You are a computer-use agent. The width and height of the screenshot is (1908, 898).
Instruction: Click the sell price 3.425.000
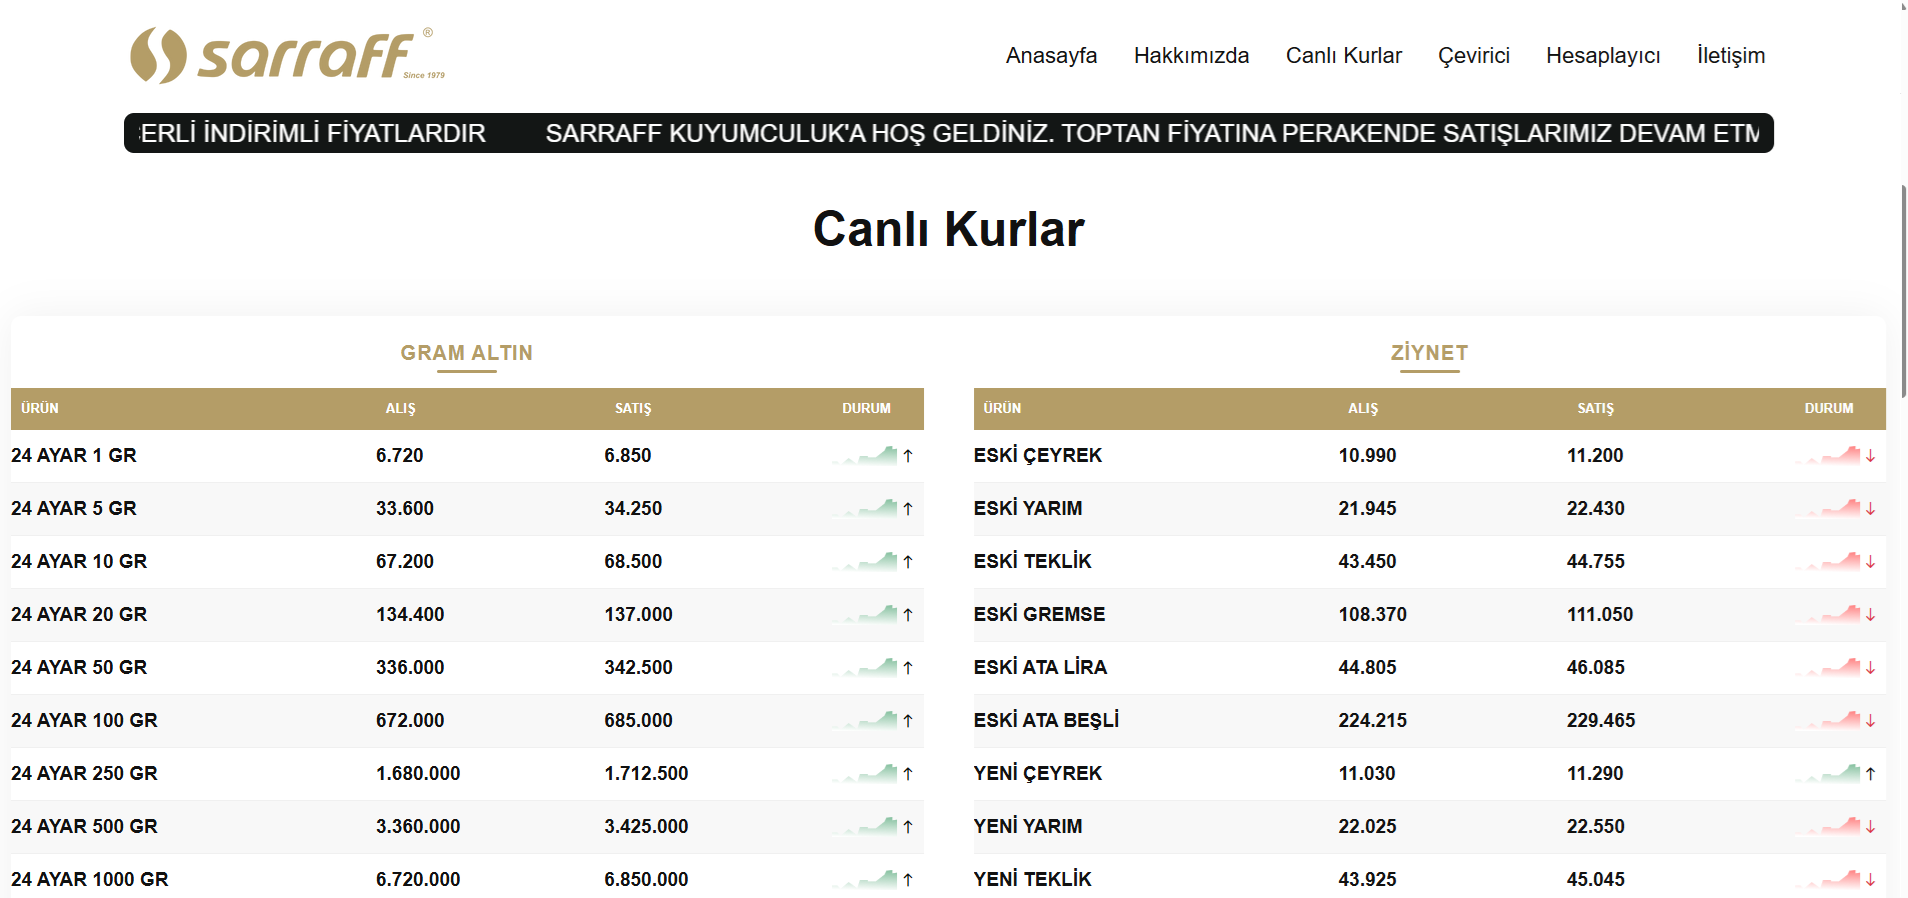(x=646, y=826)
